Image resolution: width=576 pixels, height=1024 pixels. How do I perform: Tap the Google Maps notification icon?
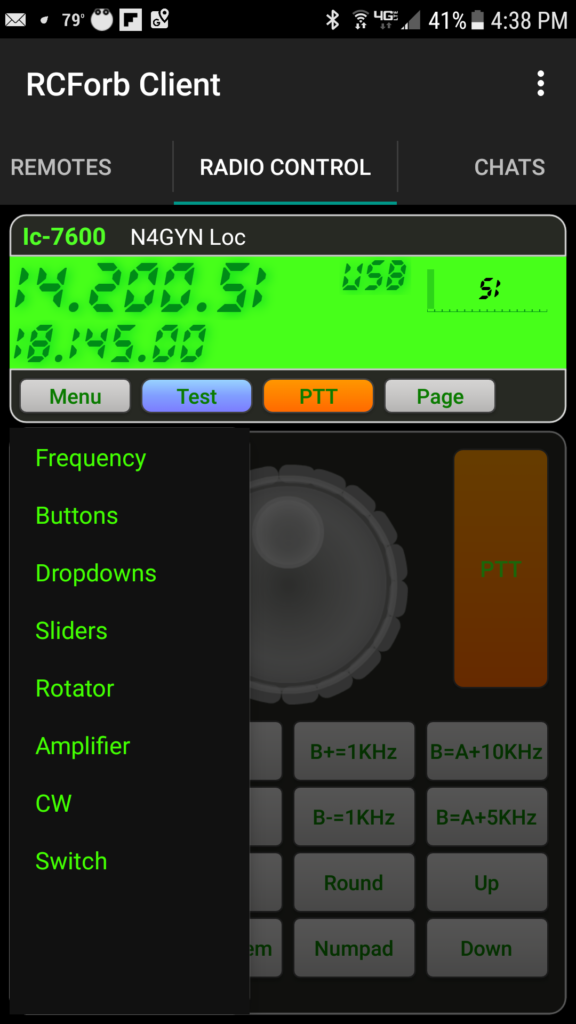tap(160, 19)
